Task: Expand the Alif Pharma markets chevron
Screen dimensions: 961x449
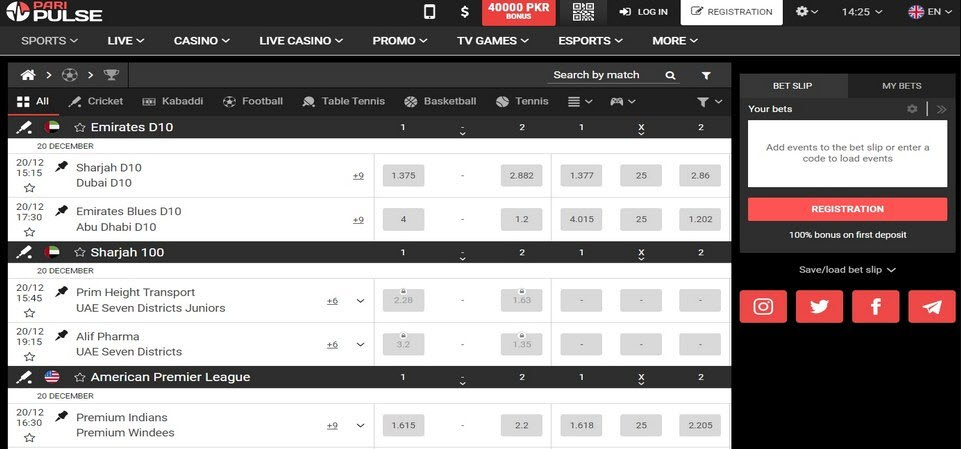Action: 360,345
